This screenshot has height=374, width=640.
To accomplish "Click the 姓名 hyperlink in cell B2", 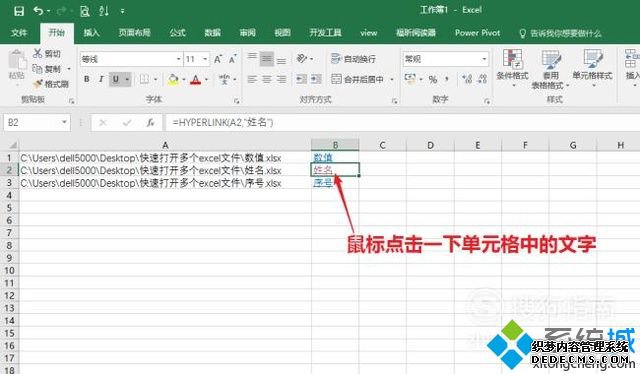I will [322, 169].
